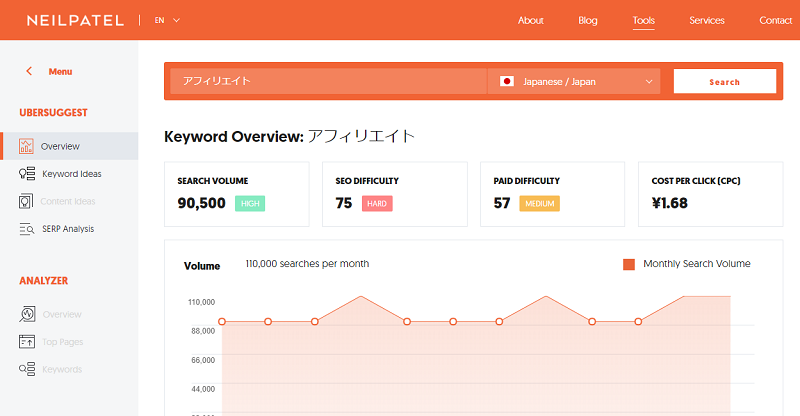Click the SEO DIFFICULTY card label

click(x=367, y=181)
